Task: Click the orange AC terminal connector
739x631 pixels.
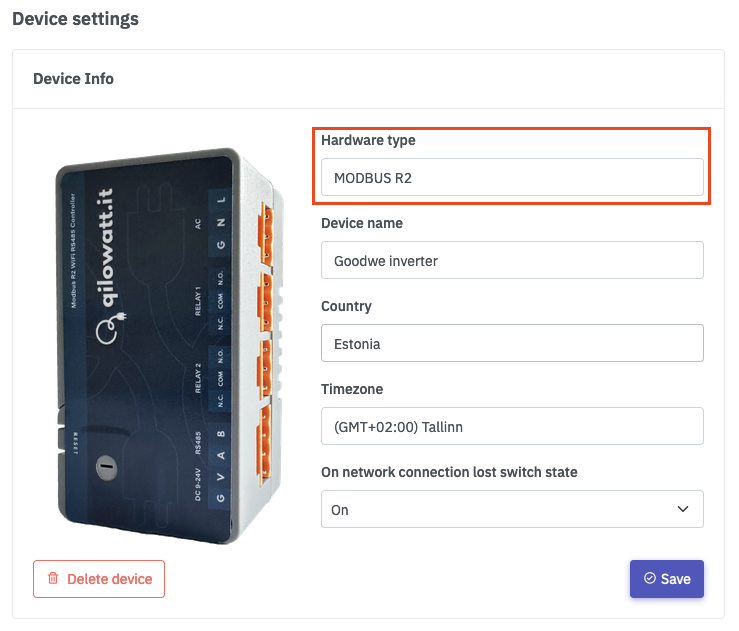Action: (266, 226)
